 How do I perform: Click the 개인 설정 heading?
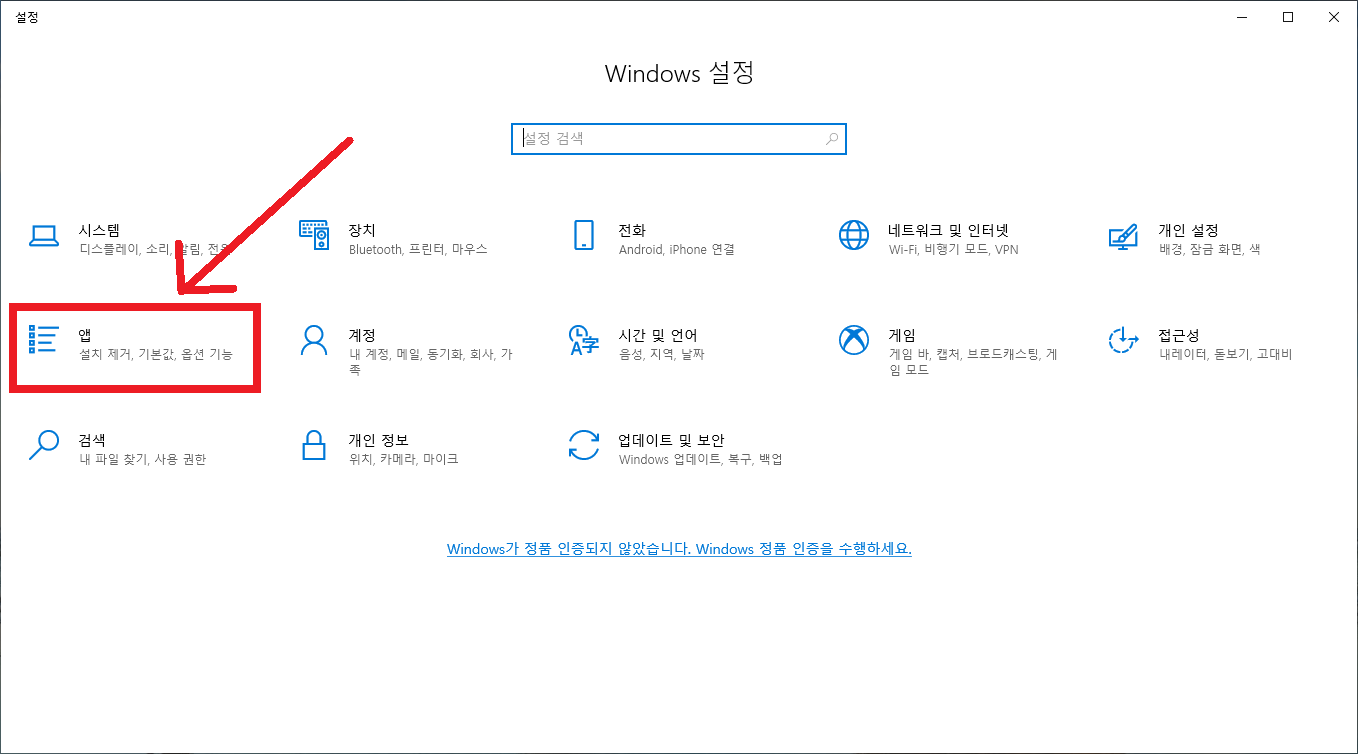click(x=1188, y=230)
